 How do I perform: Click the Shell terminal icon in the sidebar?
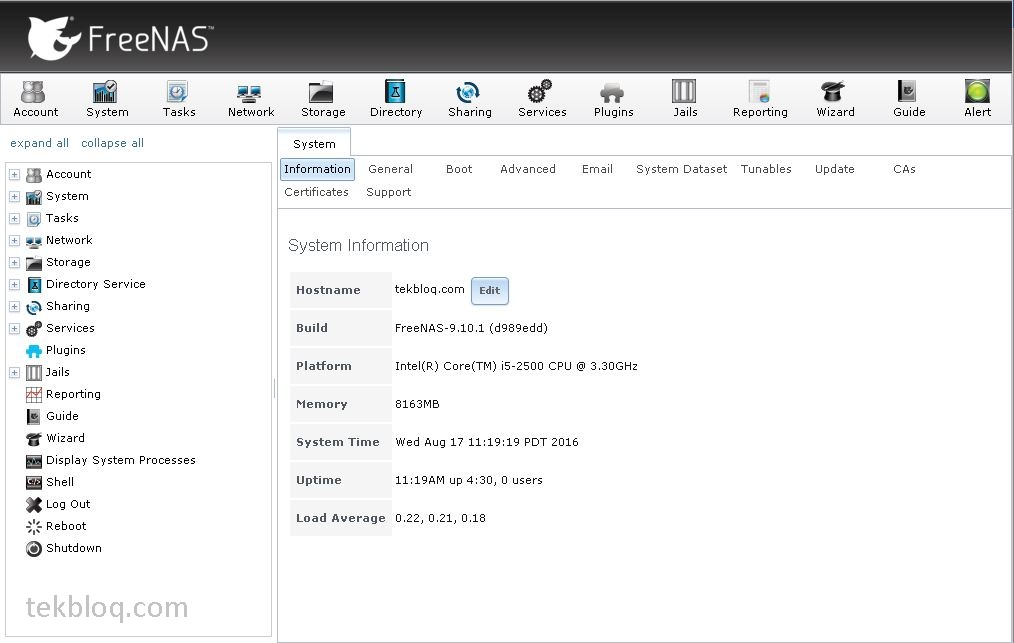[x=34, y=483]
